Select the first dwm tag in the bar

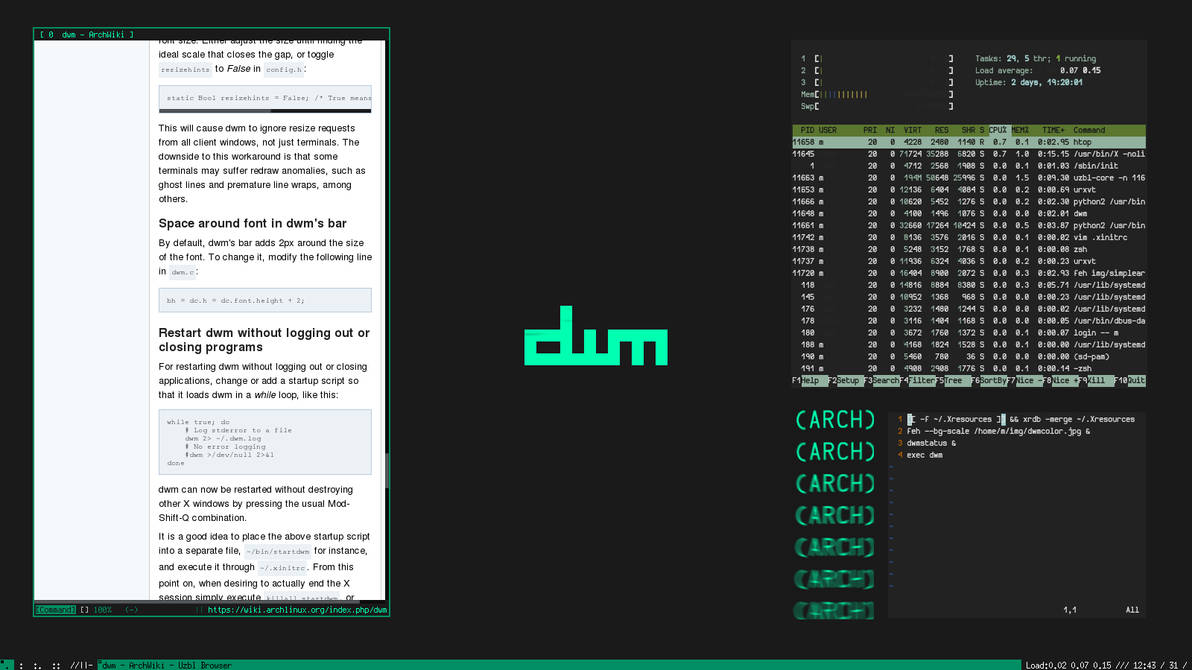point(7,665)
